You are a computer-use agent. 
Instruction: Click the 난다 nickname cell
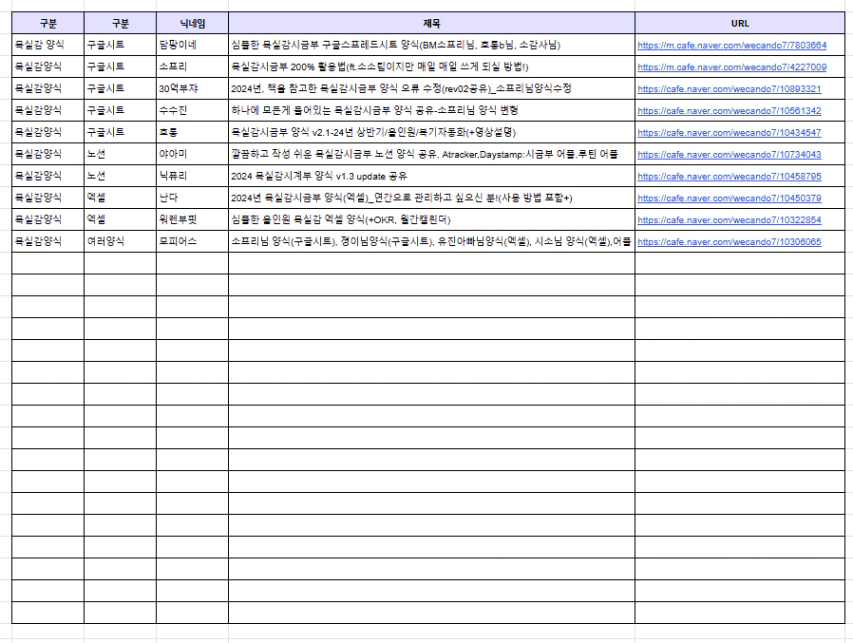coord(192,197)
